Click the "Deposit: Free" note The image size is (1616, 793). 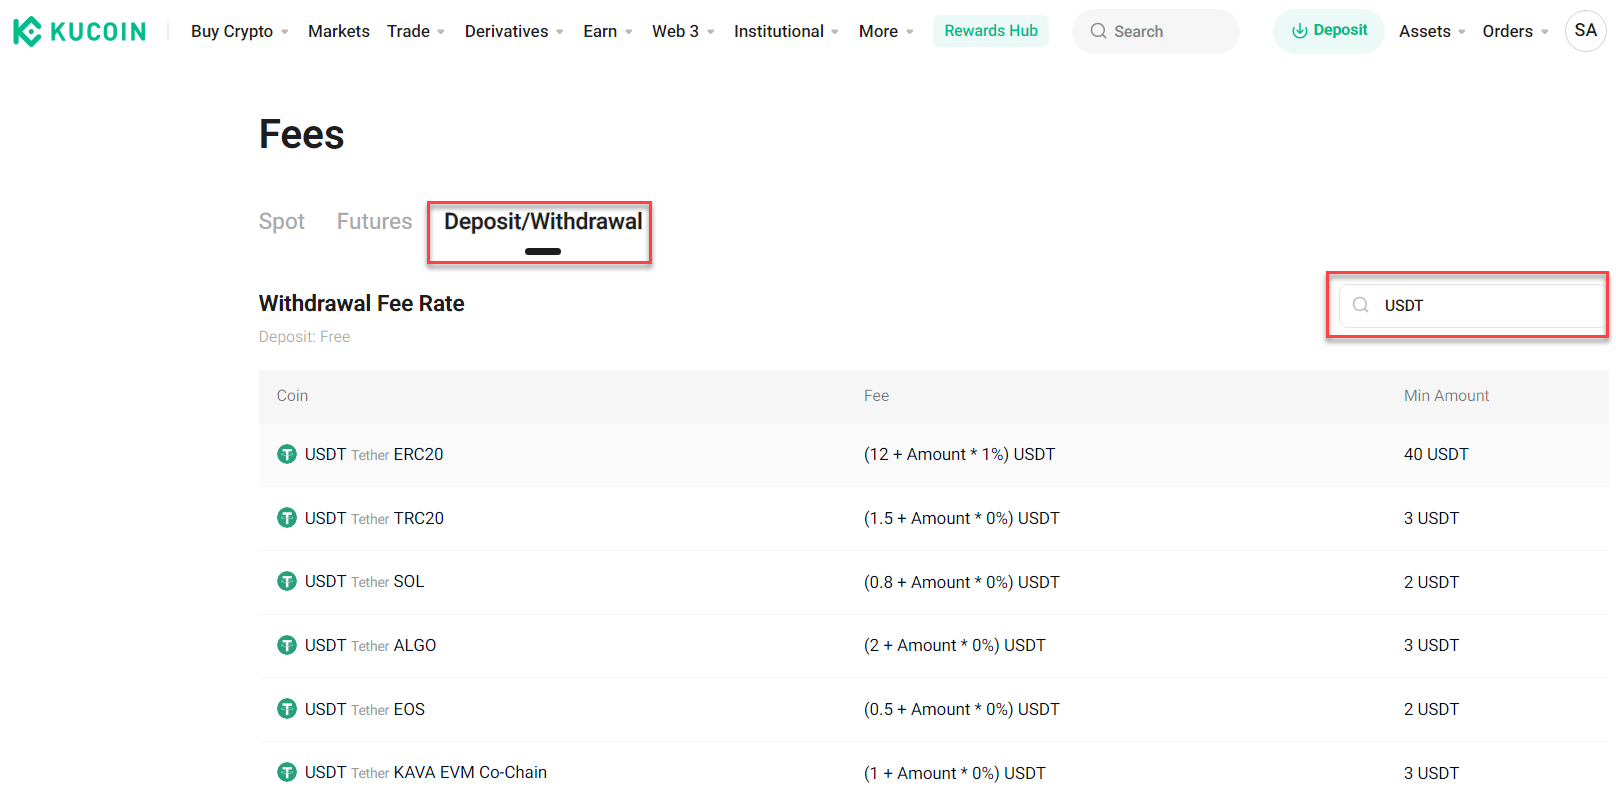point(304,337)
